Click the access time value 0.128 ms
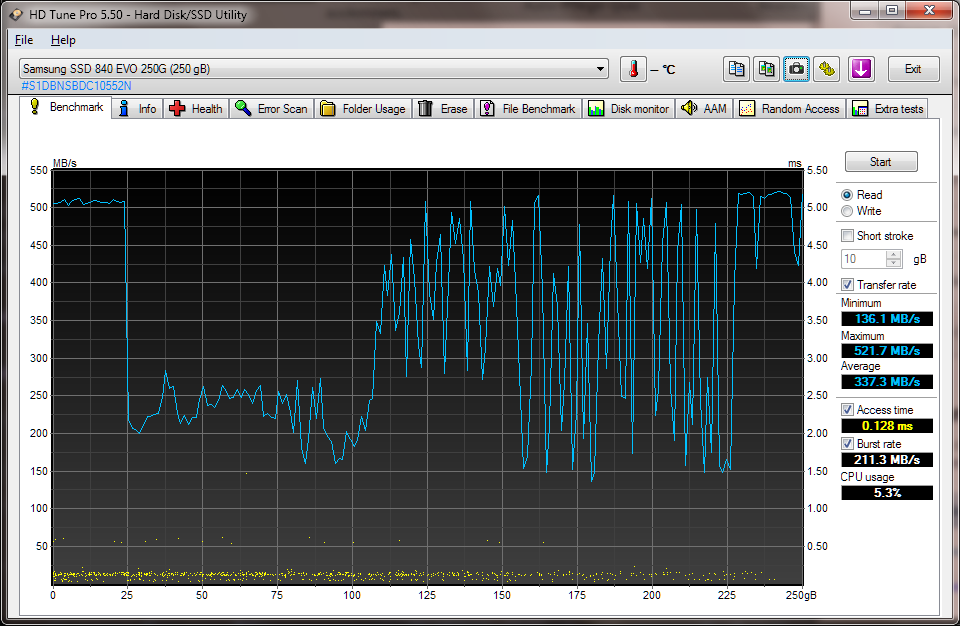Viewport: 960px width, 626px height. tap(887, 426)
